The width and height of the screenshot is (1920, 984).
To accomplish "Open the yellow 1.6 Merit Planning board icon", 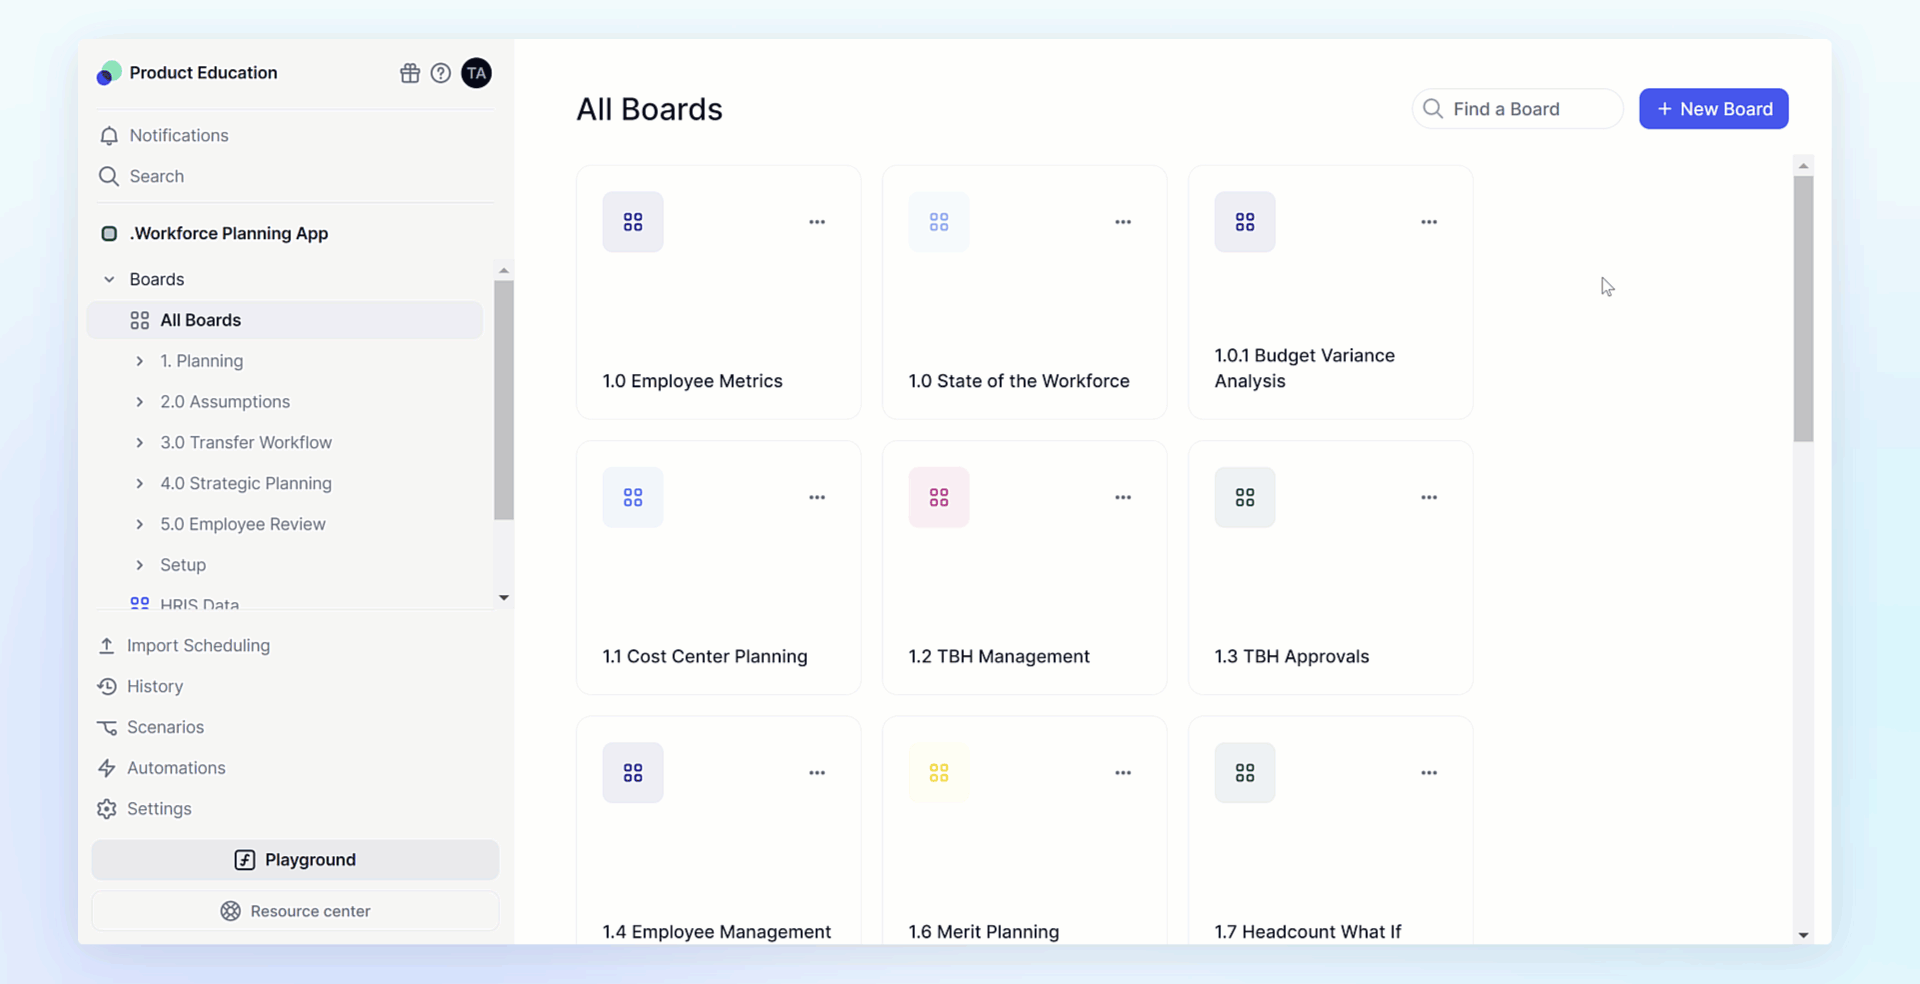I will coord(939,773).
